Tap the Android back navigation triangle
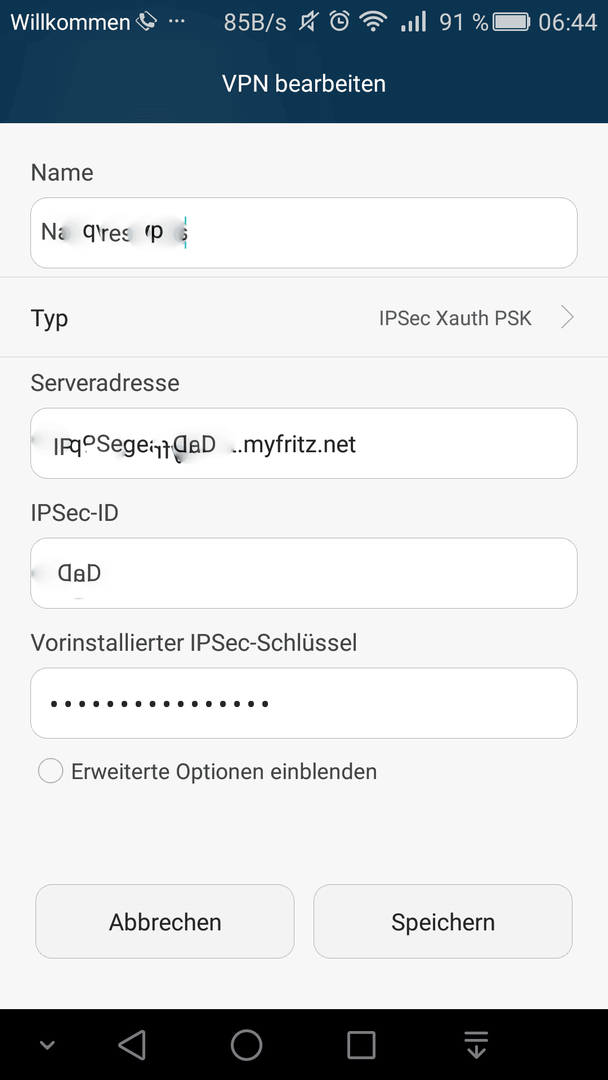Image resolution: width=608 pixels, height=1080 pixels. tap(132, 1044)
